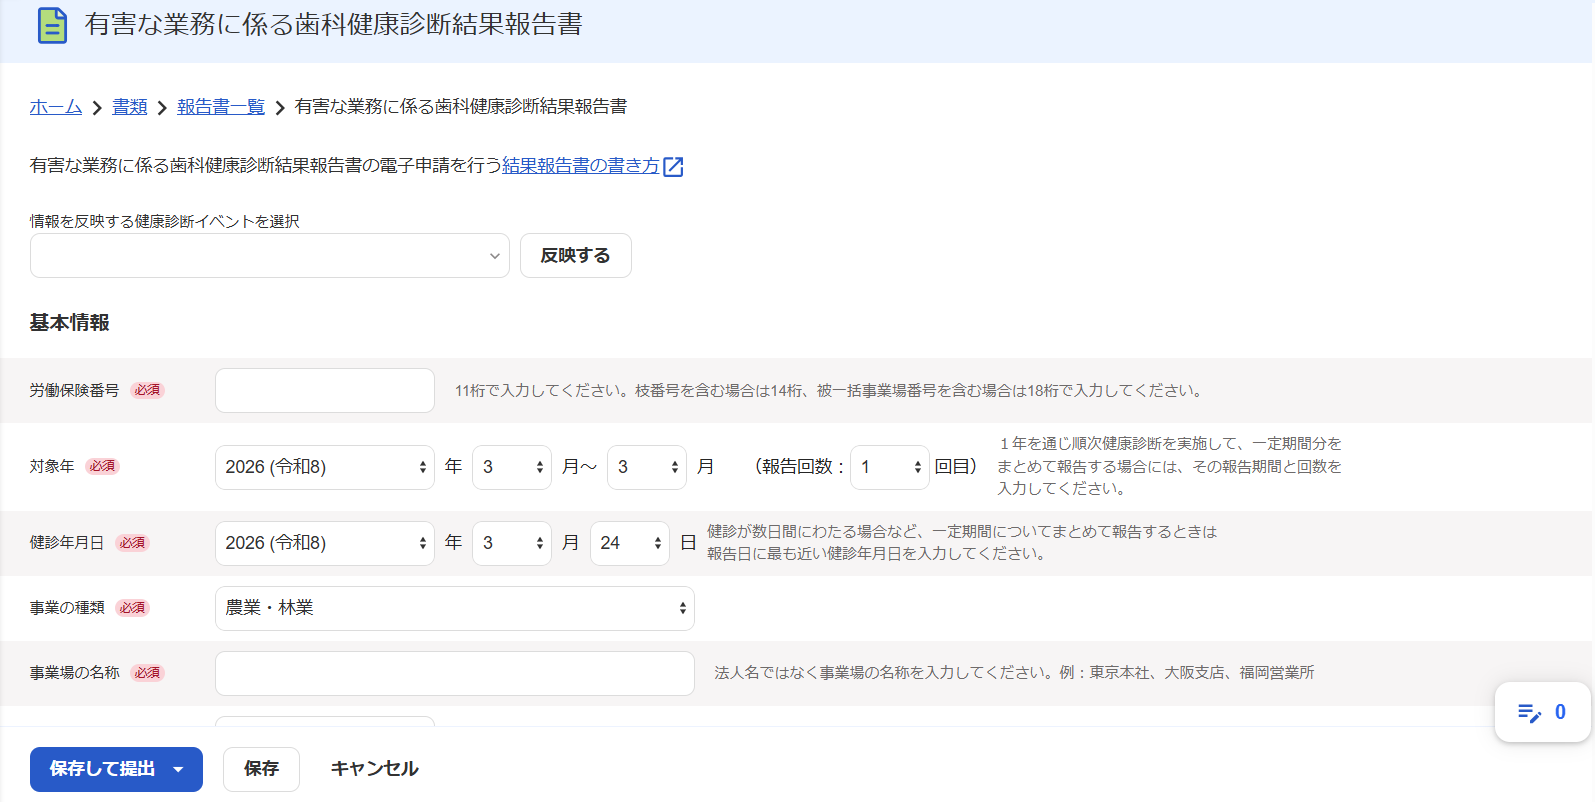Open 結果報告書の書き方 link
The image size is (1595, 802).
tap(581, 166)
